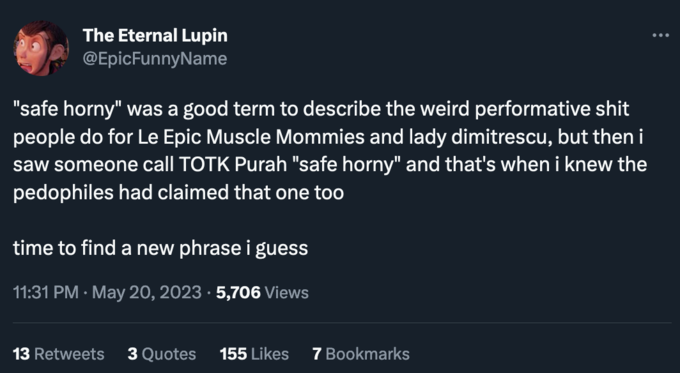This screenshot has height=373, width=680.
Task: Click the word performative in the tweet
Action: pyautogui.click(x=532, y=109)
